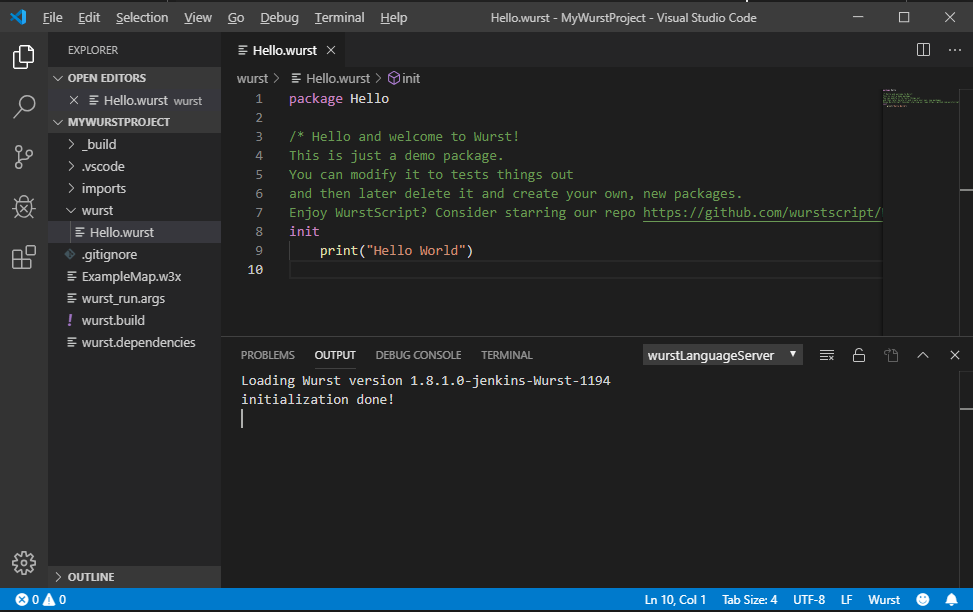The width and height of the screenshot is (973, 612).
Task: Click Tab Size: 4 in status bar
Action: click(x=749, y=600)
